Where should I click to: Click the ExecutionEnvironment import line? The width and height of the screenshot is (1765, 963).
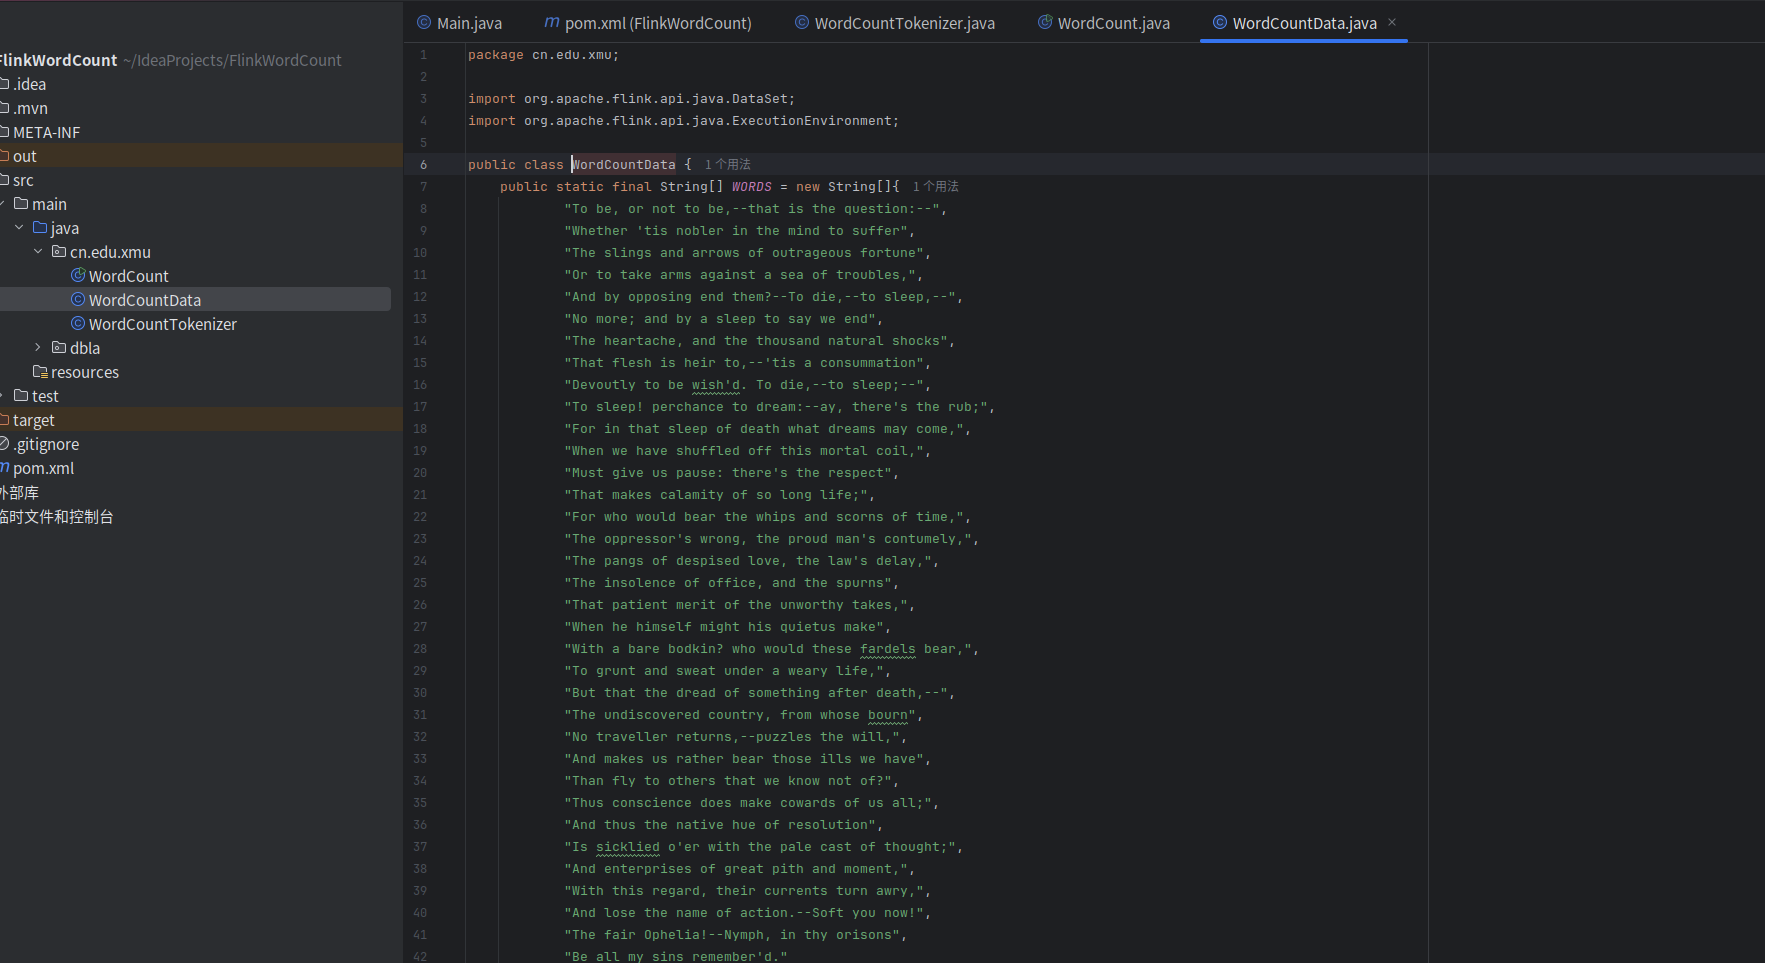[684, 120]
